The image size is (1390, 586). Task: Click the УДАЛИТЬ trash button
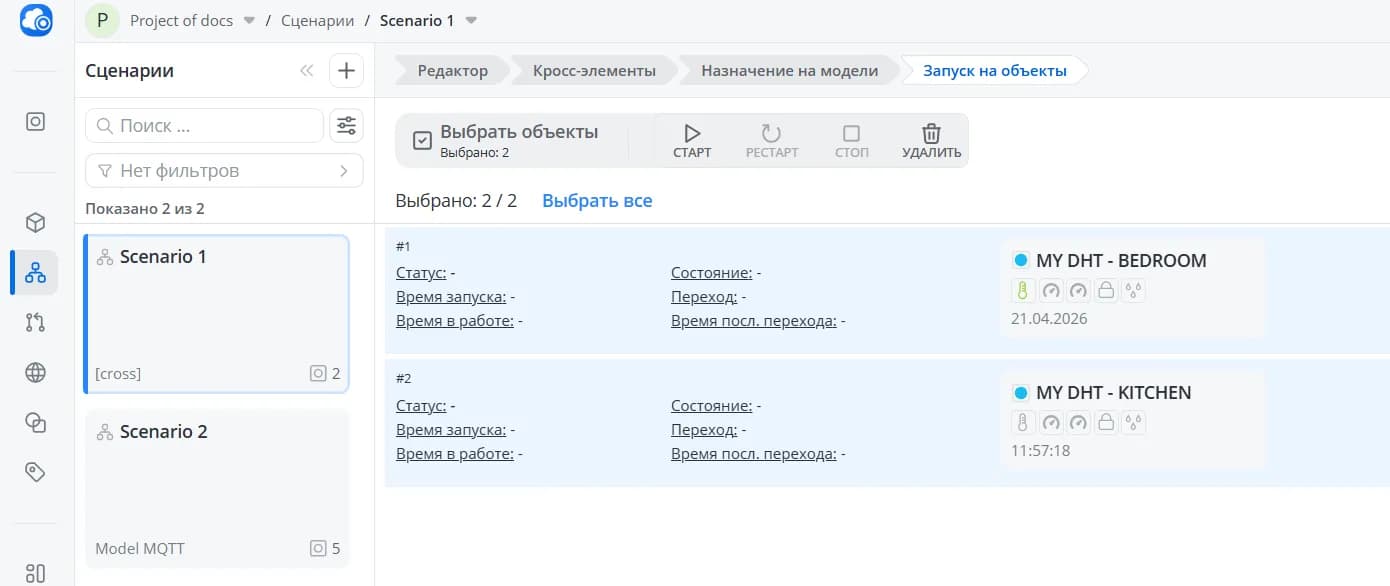(931, 141)
